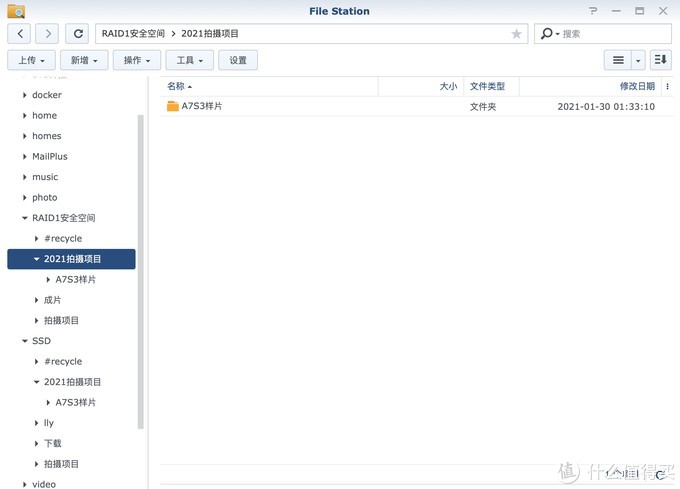Click the 设置 settings button
This screenshot has width=680, height=489.
point(238,60)
